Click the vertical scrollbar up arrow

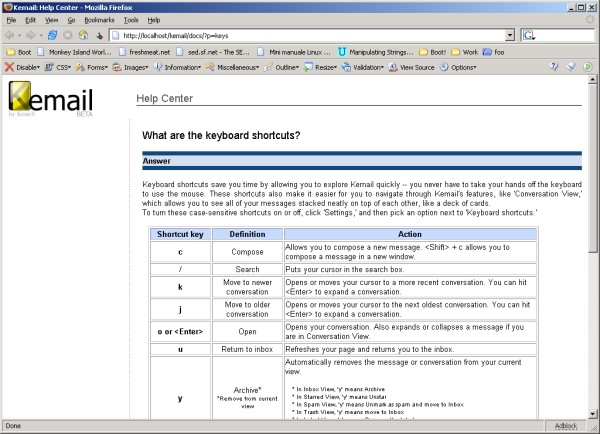coord(592,80)
